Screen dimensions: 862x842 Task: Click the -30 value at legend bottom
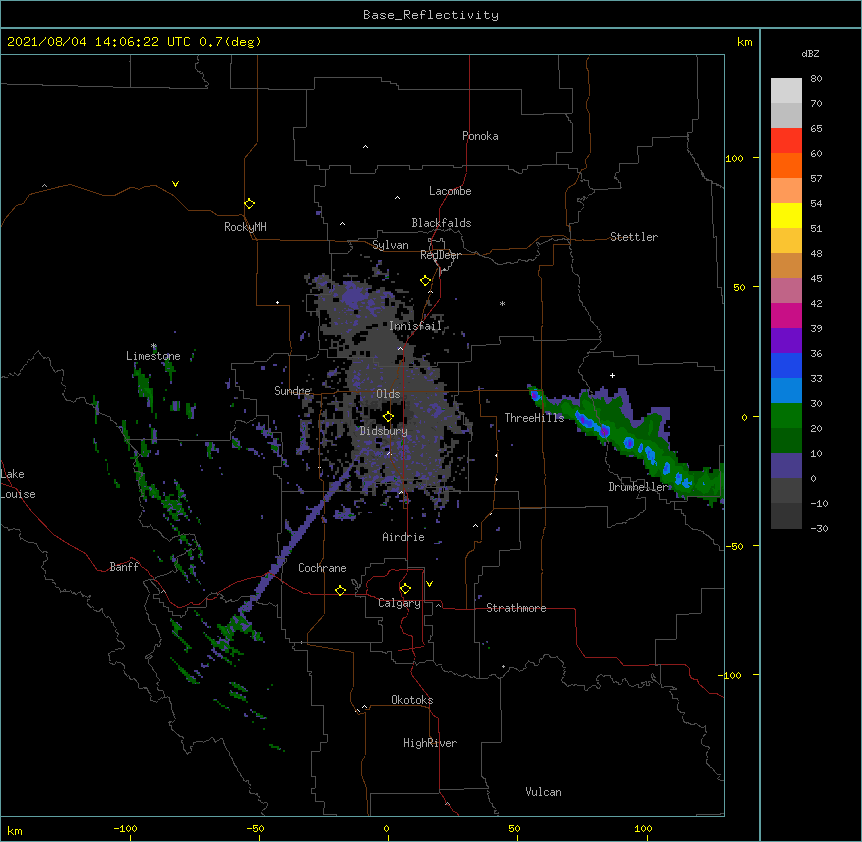tap(819, 529)
